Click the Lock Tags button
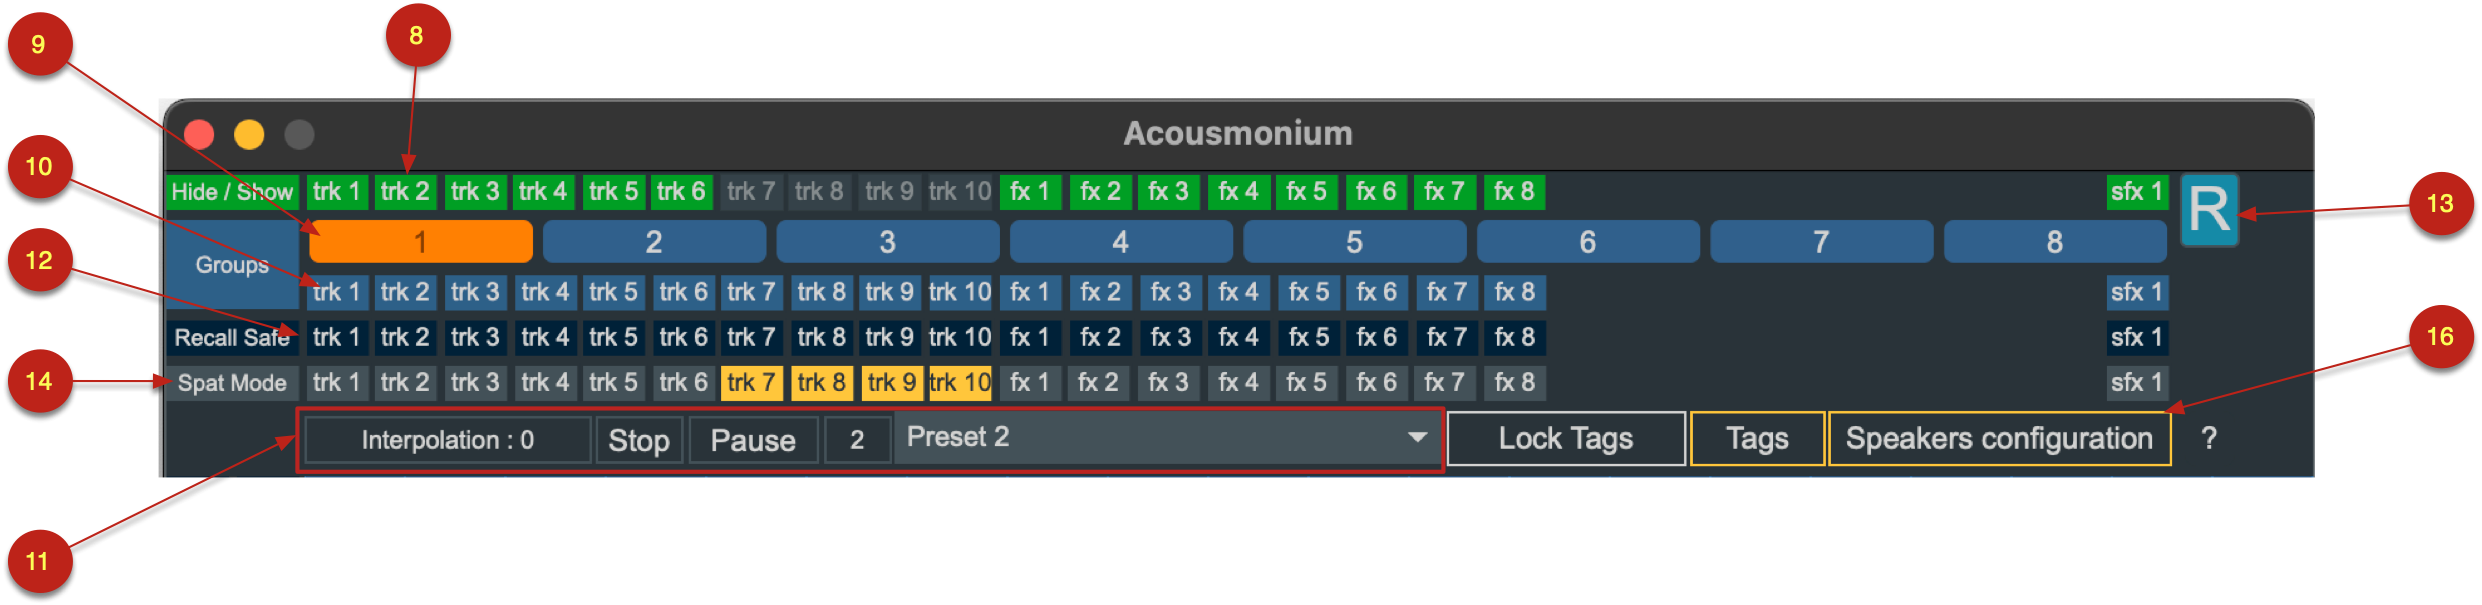 tap(1566, 438)
